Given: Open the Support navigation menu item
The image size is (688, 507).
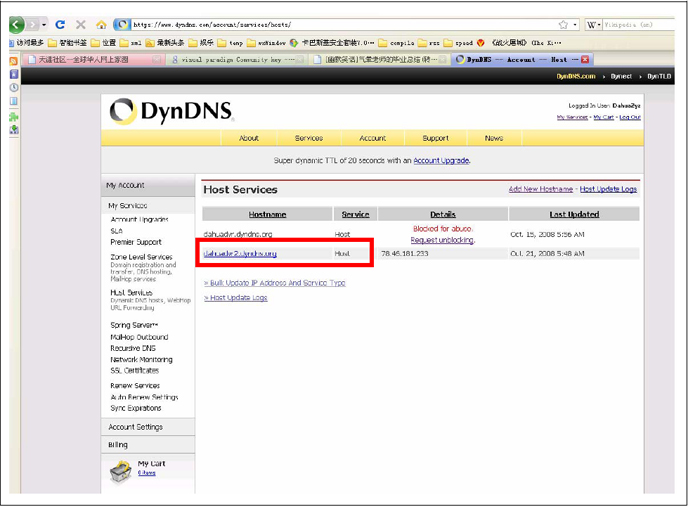Looking at the screenshot, I should click(435, 138).
